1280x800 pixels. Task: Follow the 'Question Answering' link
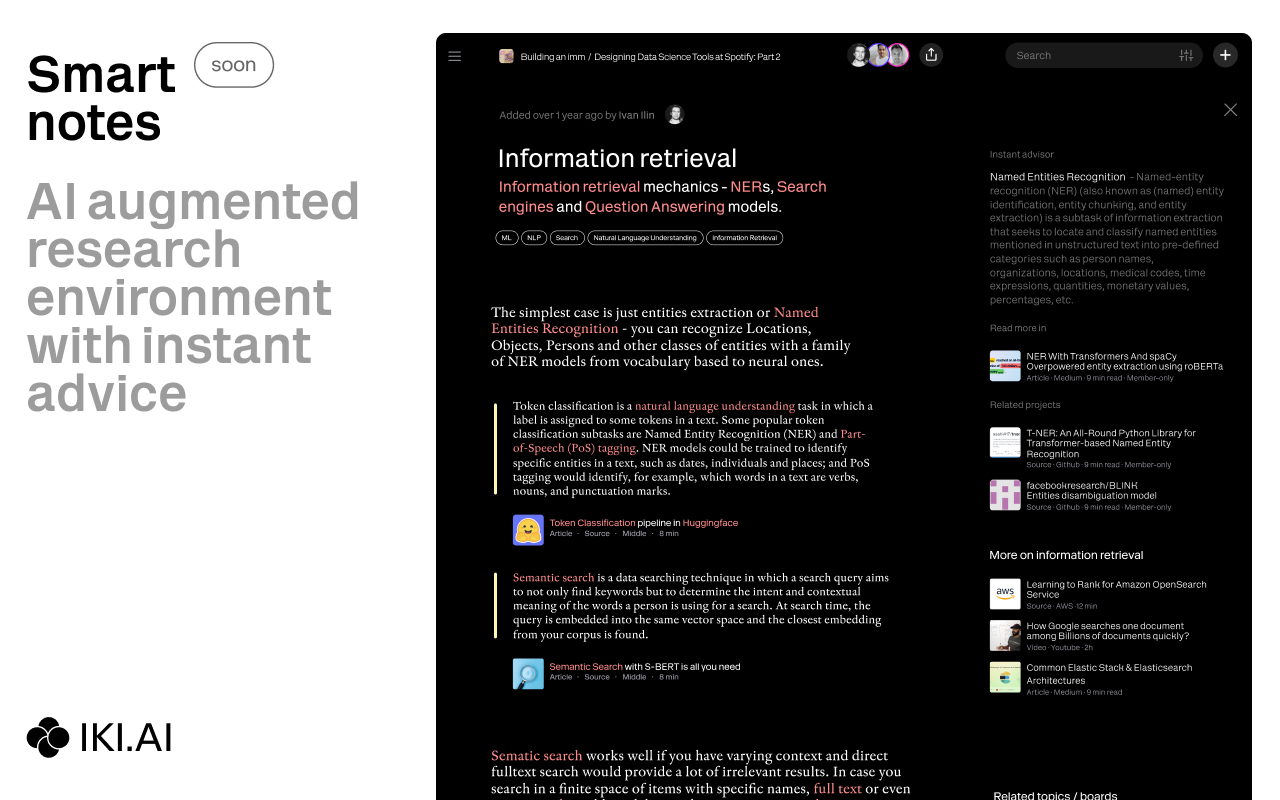(x=655, y=207)
